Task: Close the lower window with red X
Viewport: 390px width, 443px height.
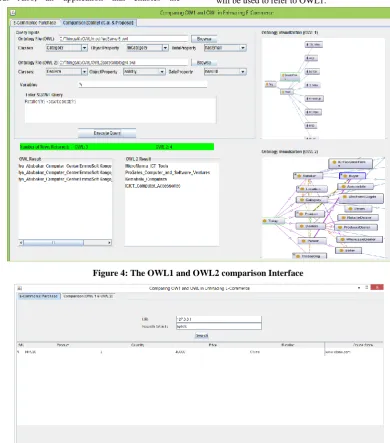Action: click(x=377, y=287)
